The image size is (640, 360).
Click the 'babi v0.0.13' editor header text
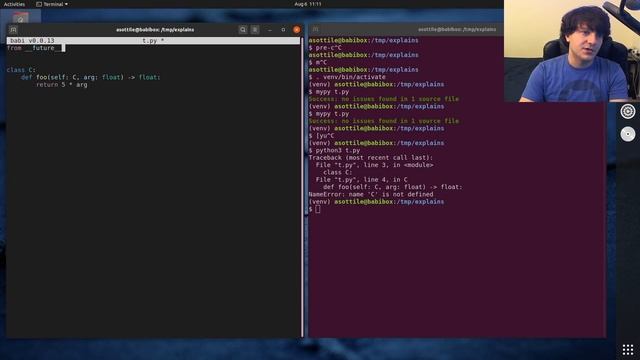[32, 40]
